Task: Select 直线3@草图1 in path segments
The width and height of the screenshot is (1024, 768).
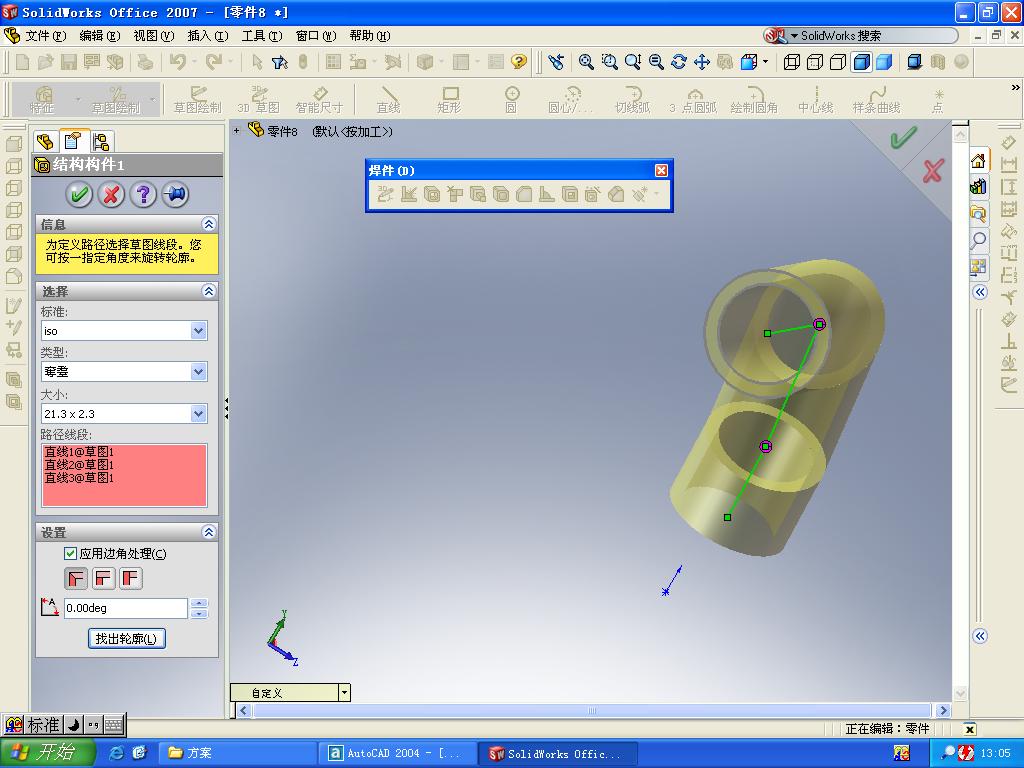Action: click(x=79, y=478)
